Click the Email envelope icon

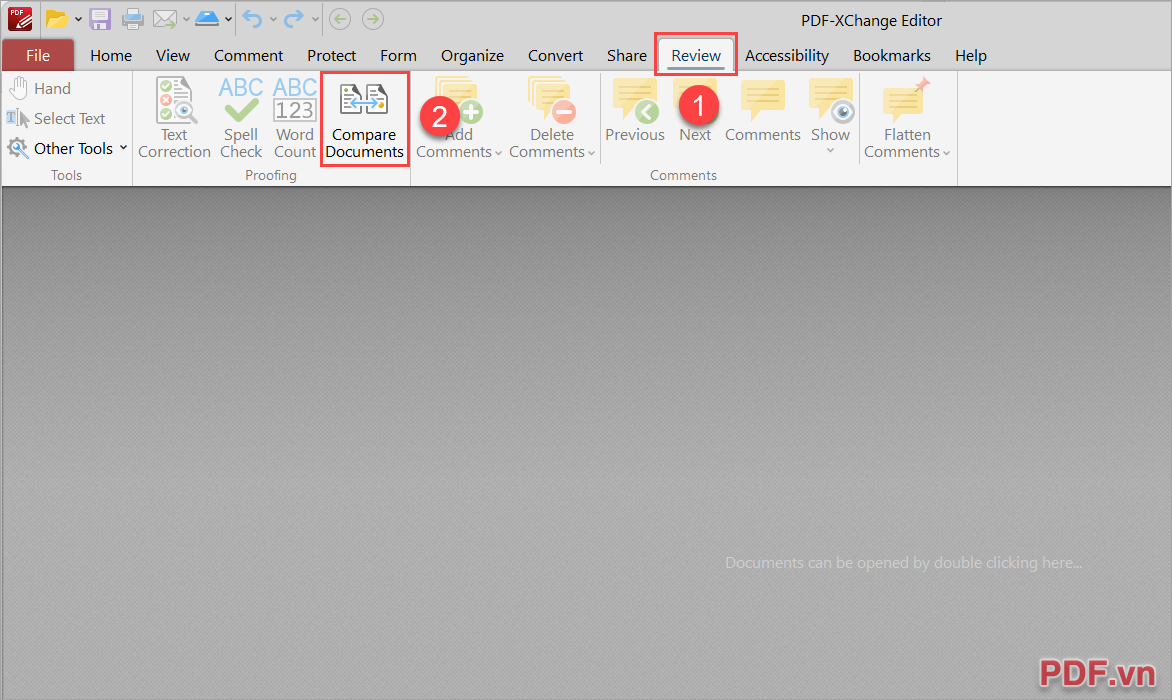click(x=164, y=19)
